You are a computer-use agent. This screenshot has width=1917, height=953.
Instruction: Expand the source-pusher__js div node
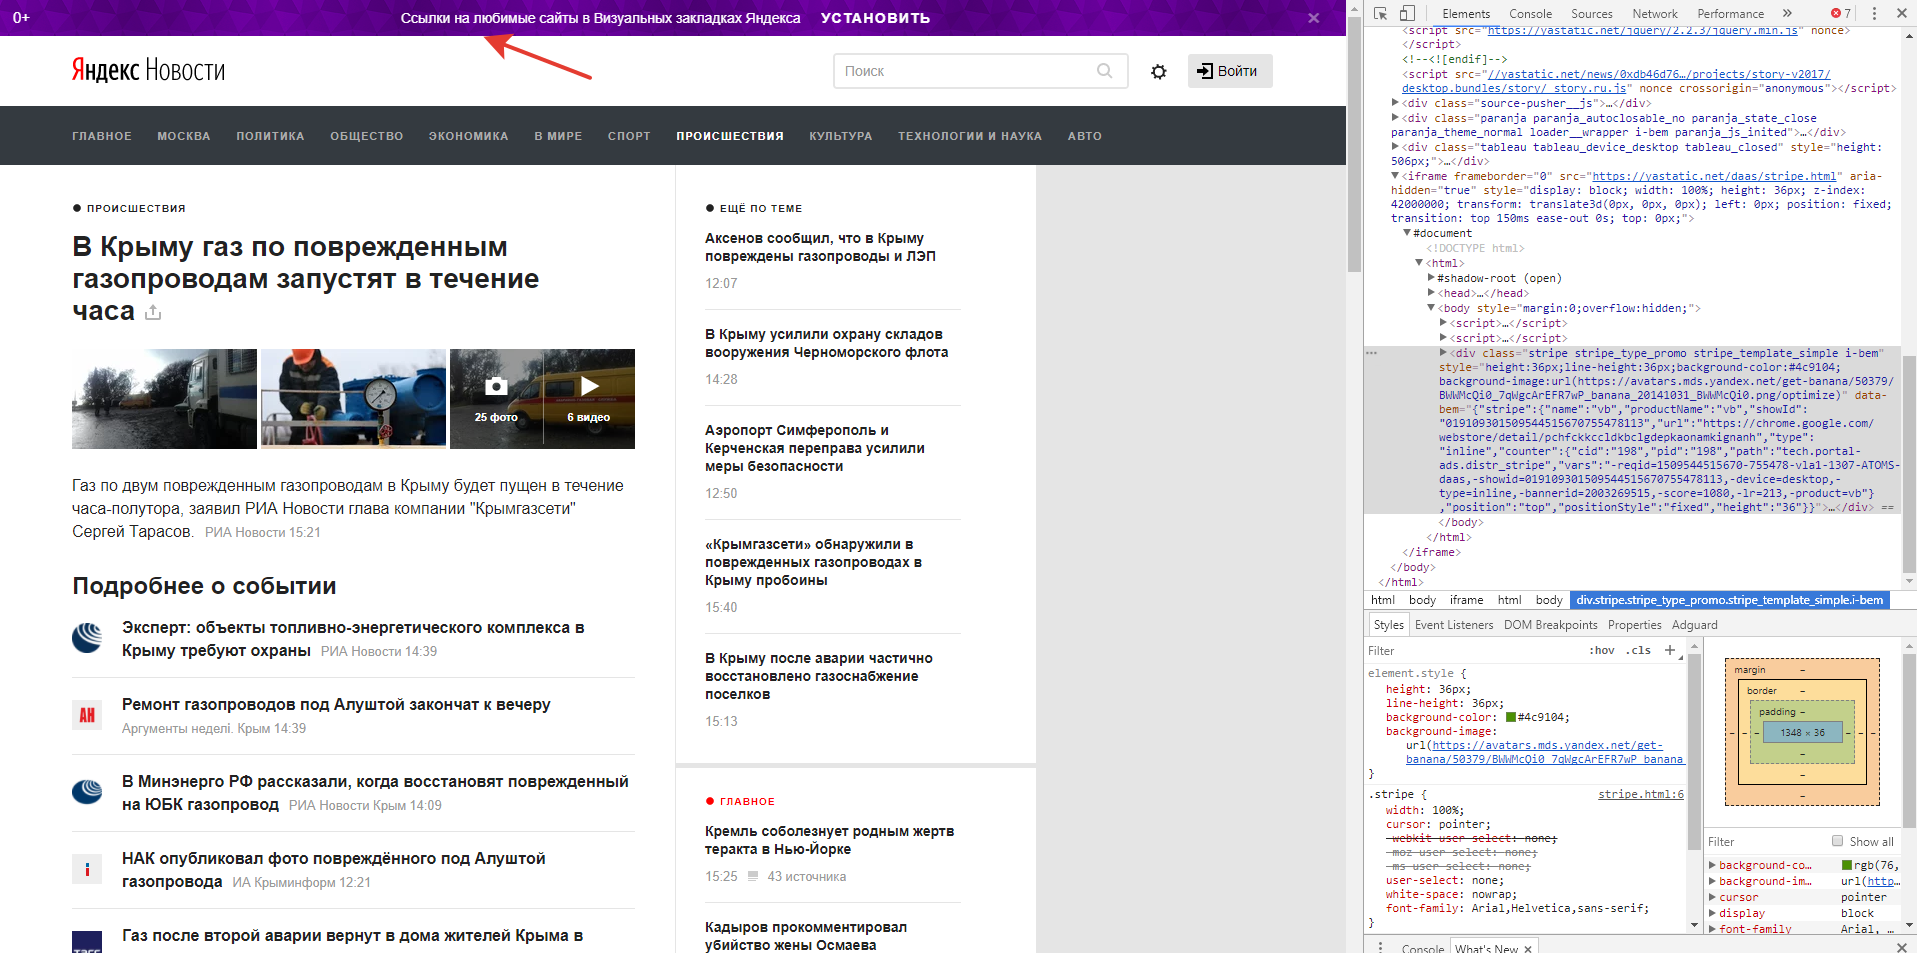(1395, 103)
